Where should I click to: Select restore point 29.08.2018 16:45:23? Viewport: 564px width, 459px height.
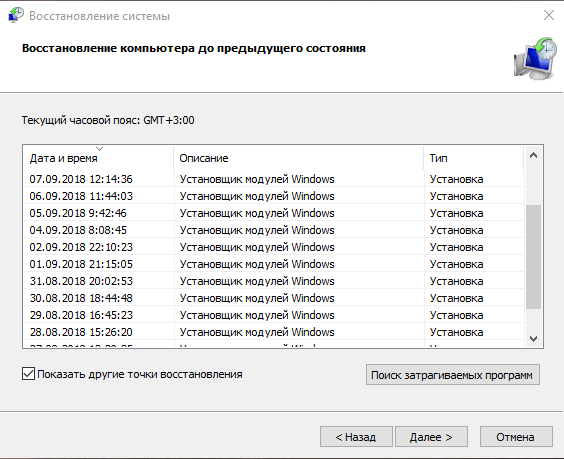click(x=274, y=315)
